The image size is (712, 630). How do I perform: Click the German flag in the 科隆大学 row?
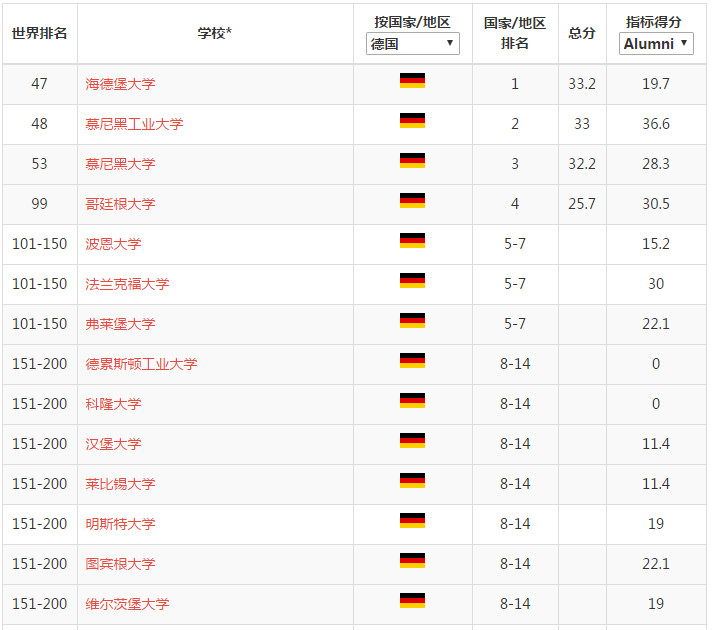tap(412, 400)
